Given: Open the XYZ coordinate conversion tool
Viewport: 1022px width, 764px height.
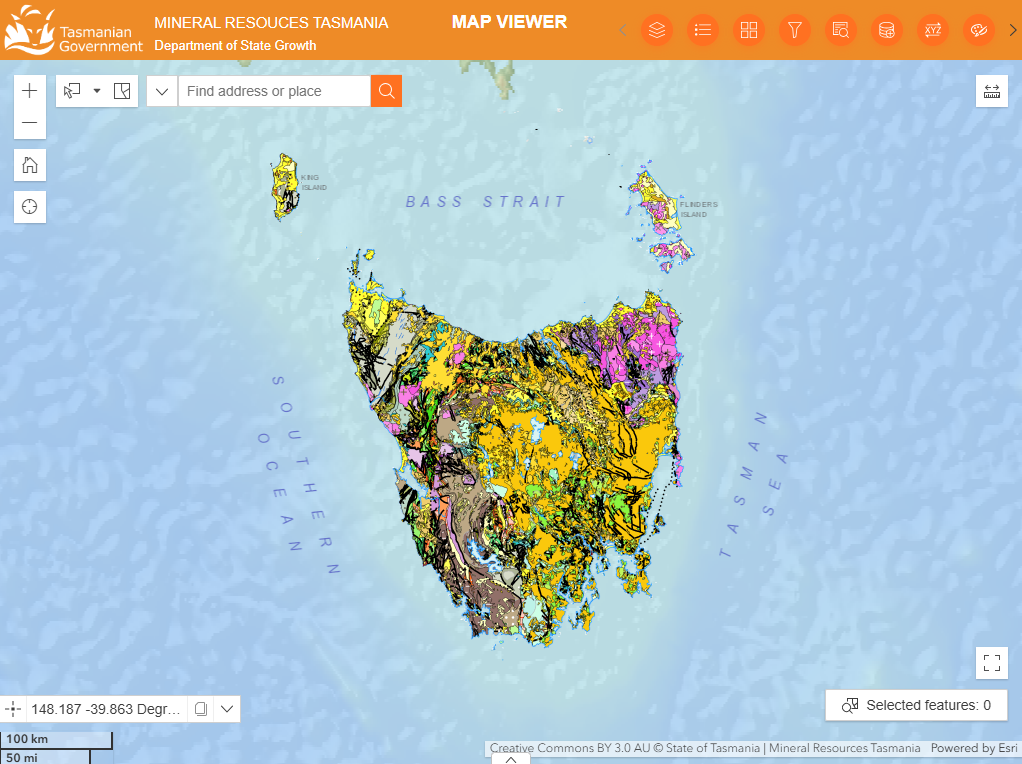Looking at the screenshot, I should [x=933, y=30].
